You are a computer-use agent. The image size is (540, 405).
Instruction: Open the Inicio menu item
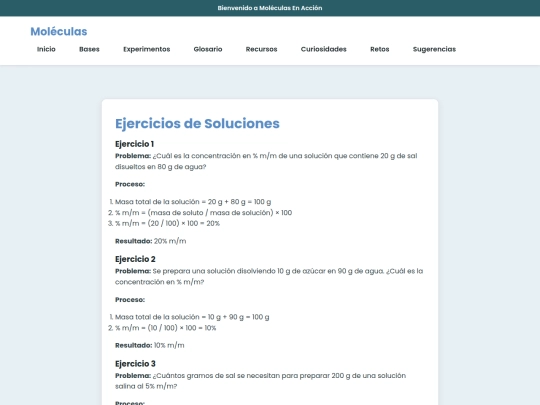pyautogui.click(x=46, y=49)
